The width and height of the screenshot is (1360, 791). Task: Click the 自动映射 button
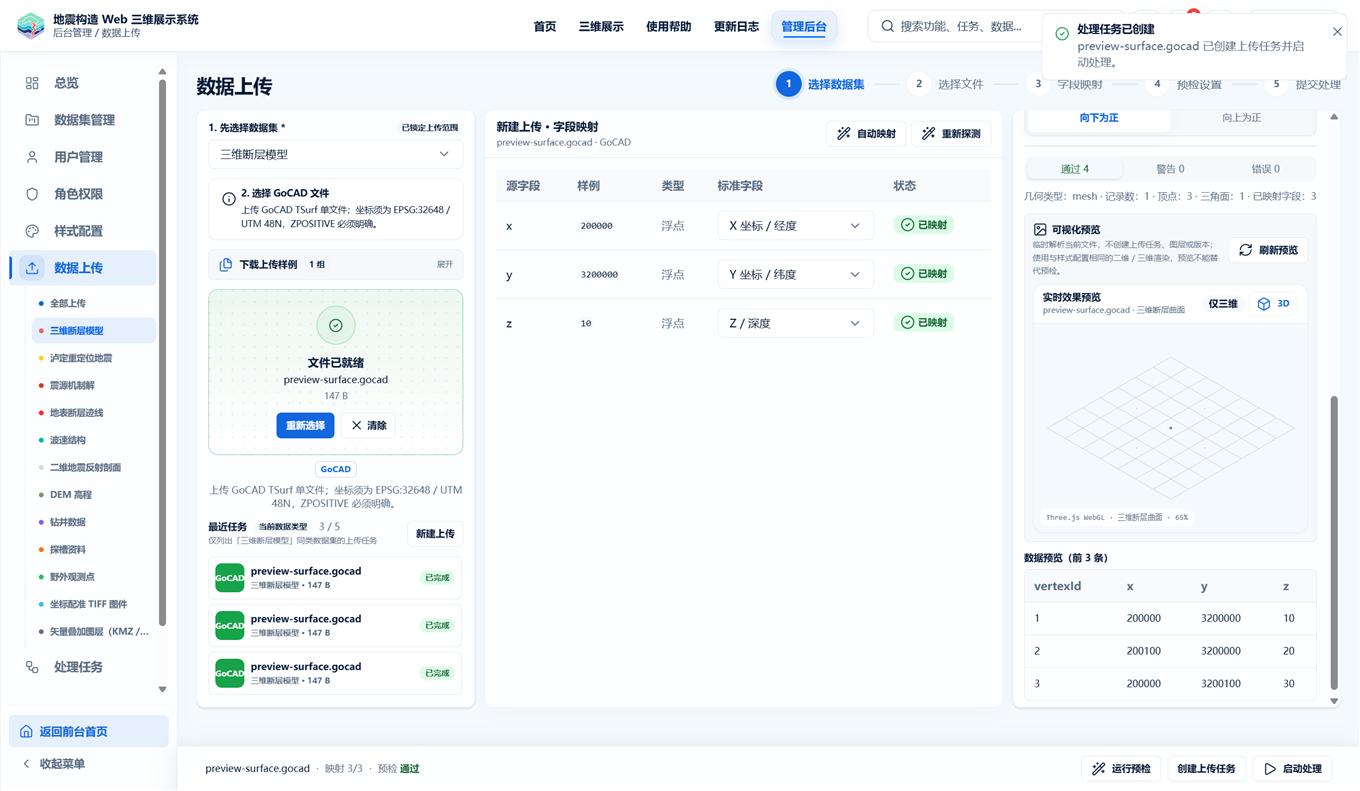click(x=866, y=134)
